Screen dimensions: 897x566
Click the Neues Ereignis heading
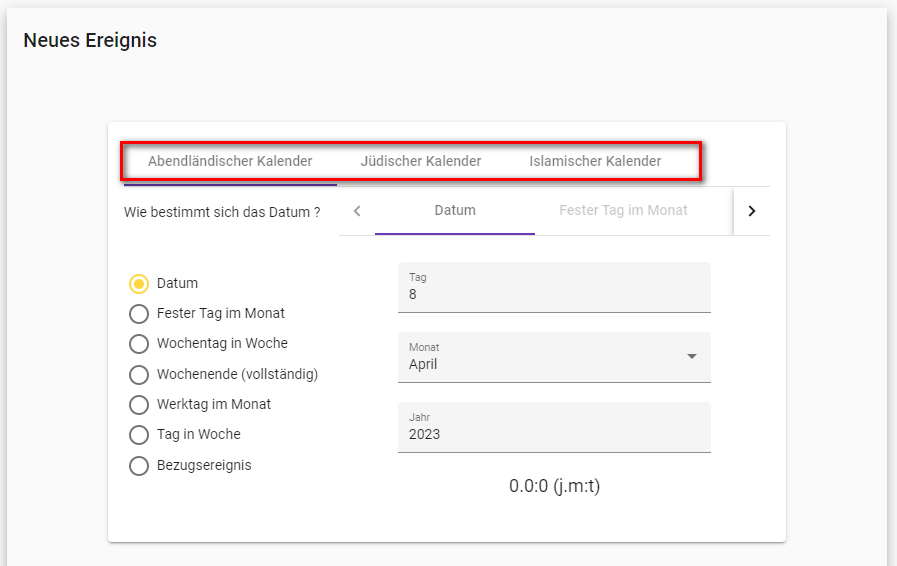click(x=90, y=41)
